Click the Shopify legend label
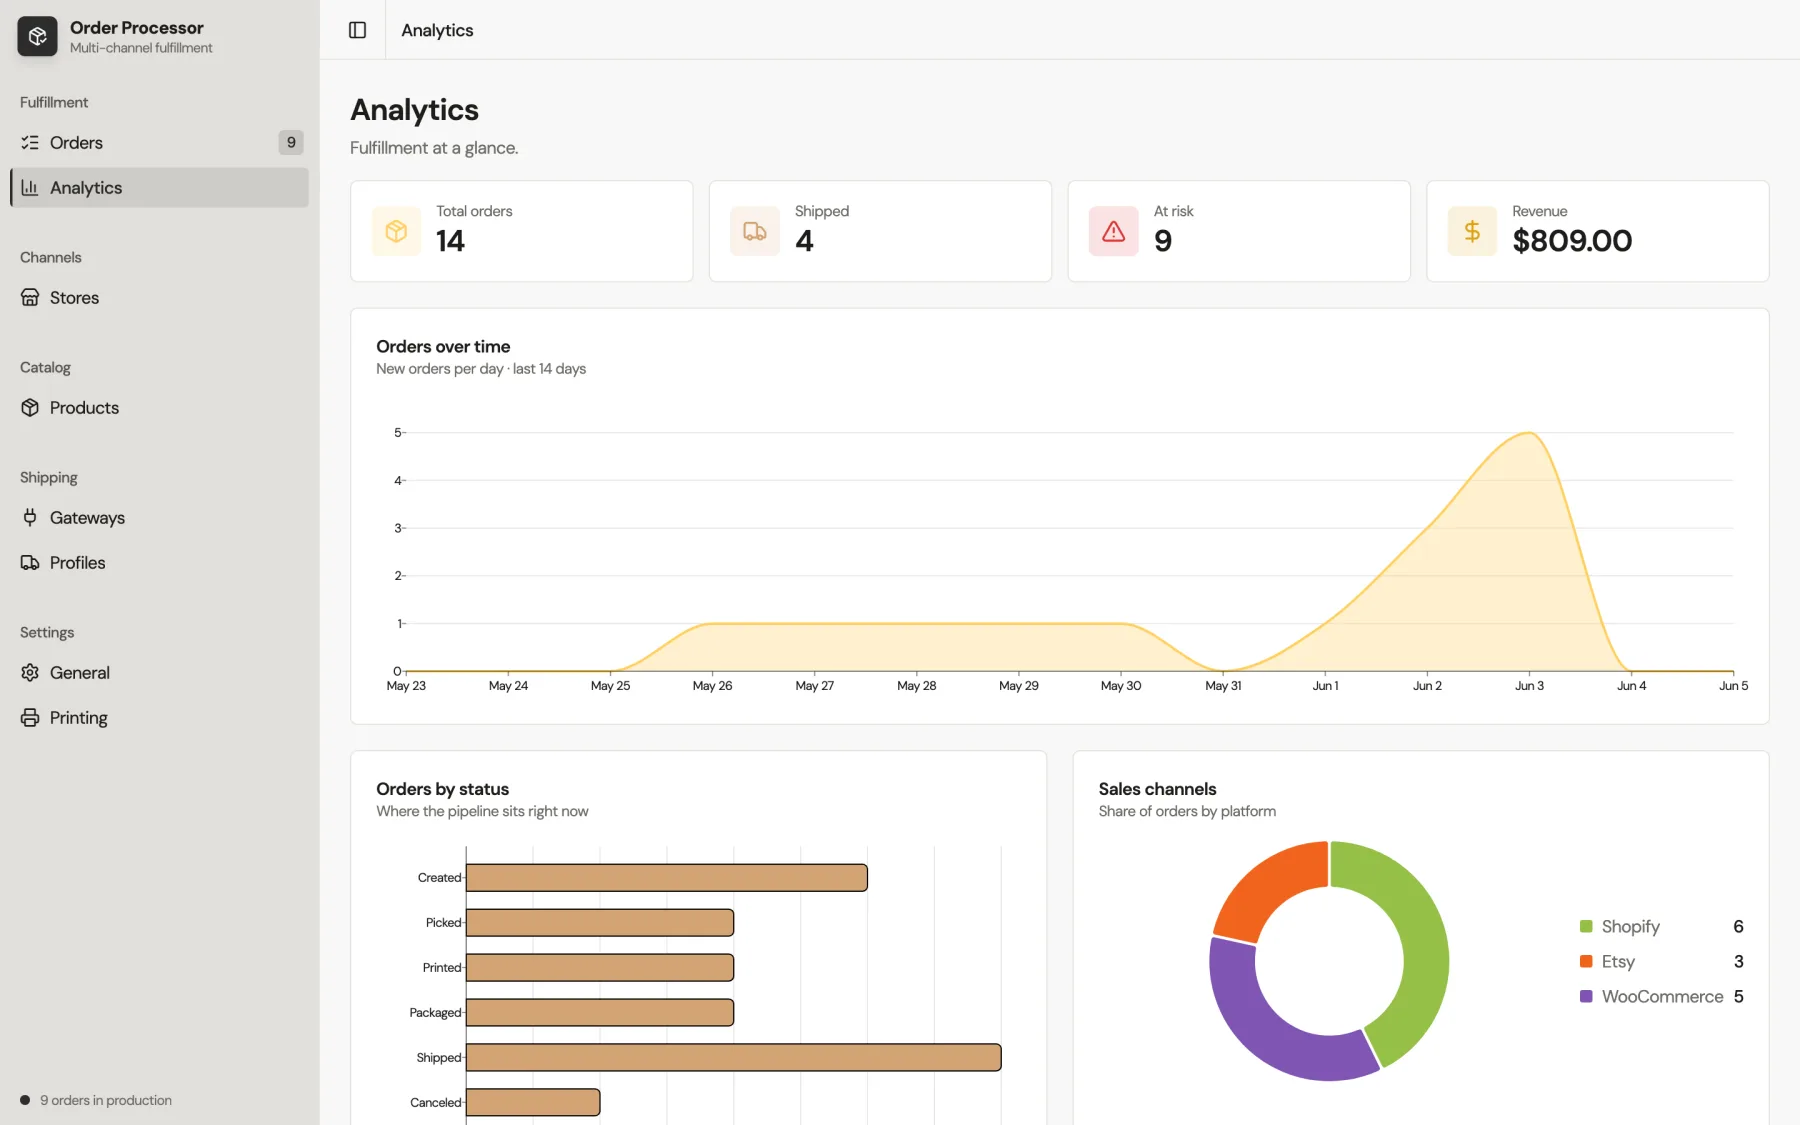 click(x=1630, y=927)
